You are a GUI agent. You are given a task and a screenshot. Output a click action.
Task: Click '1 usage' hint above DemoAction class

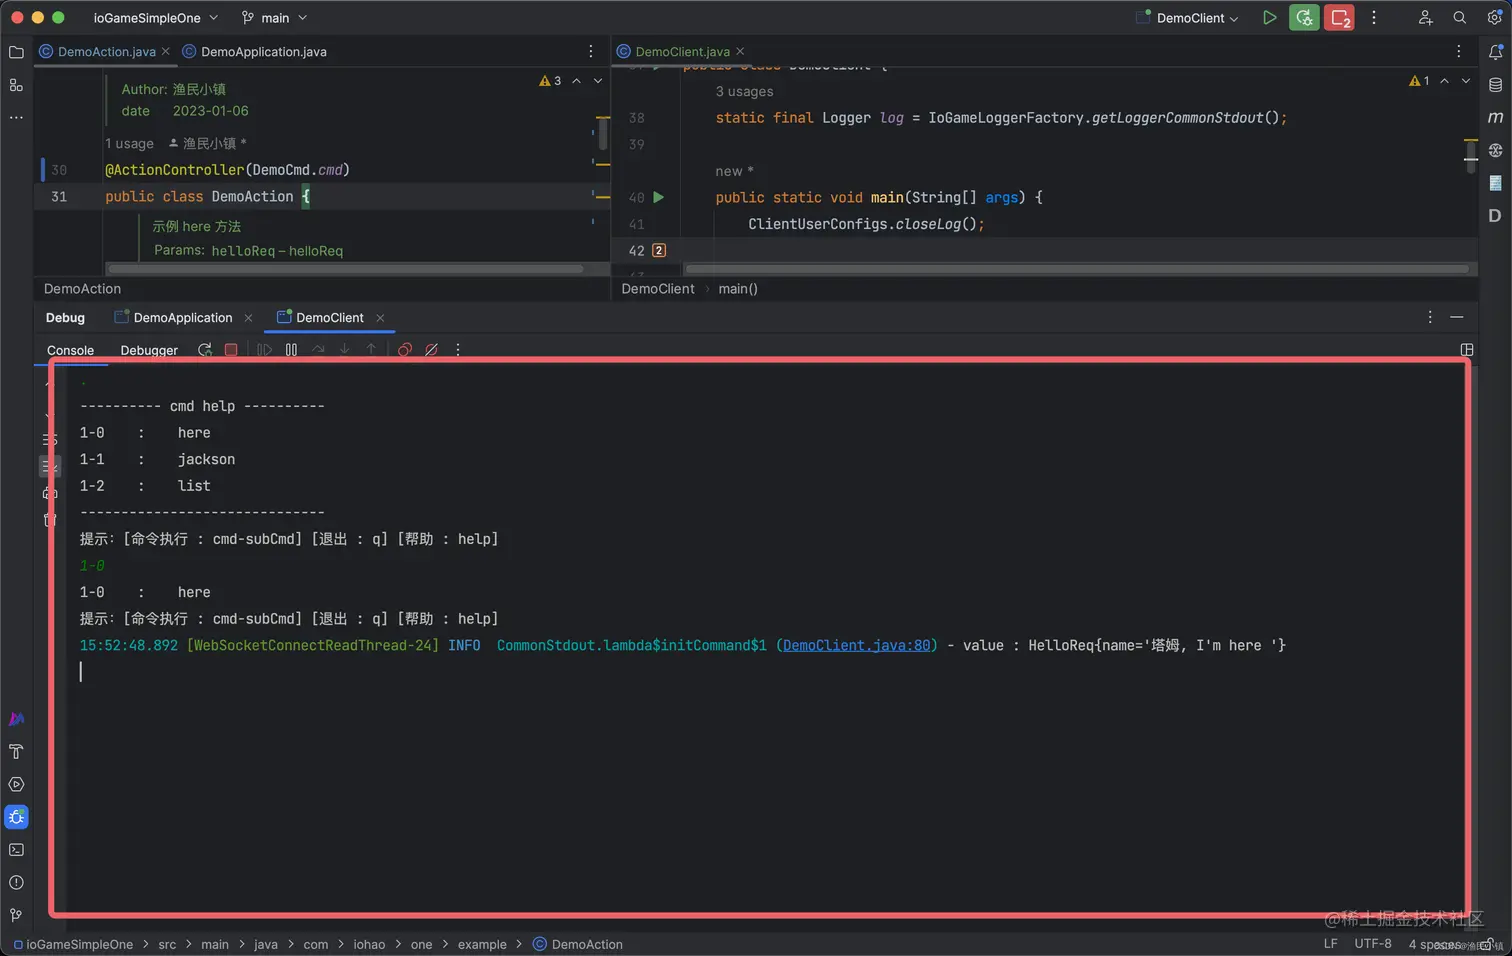[130, 143]
